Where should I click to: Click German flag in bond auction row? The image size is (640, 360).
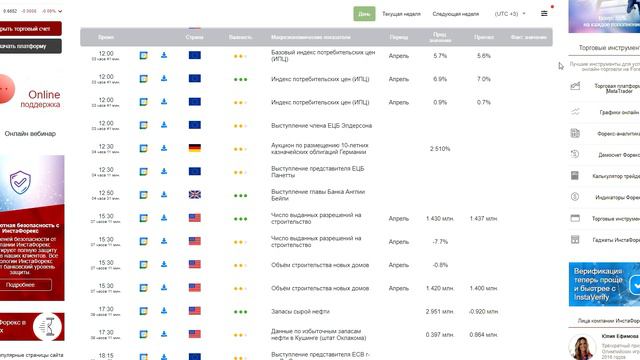tap(195, 148)
